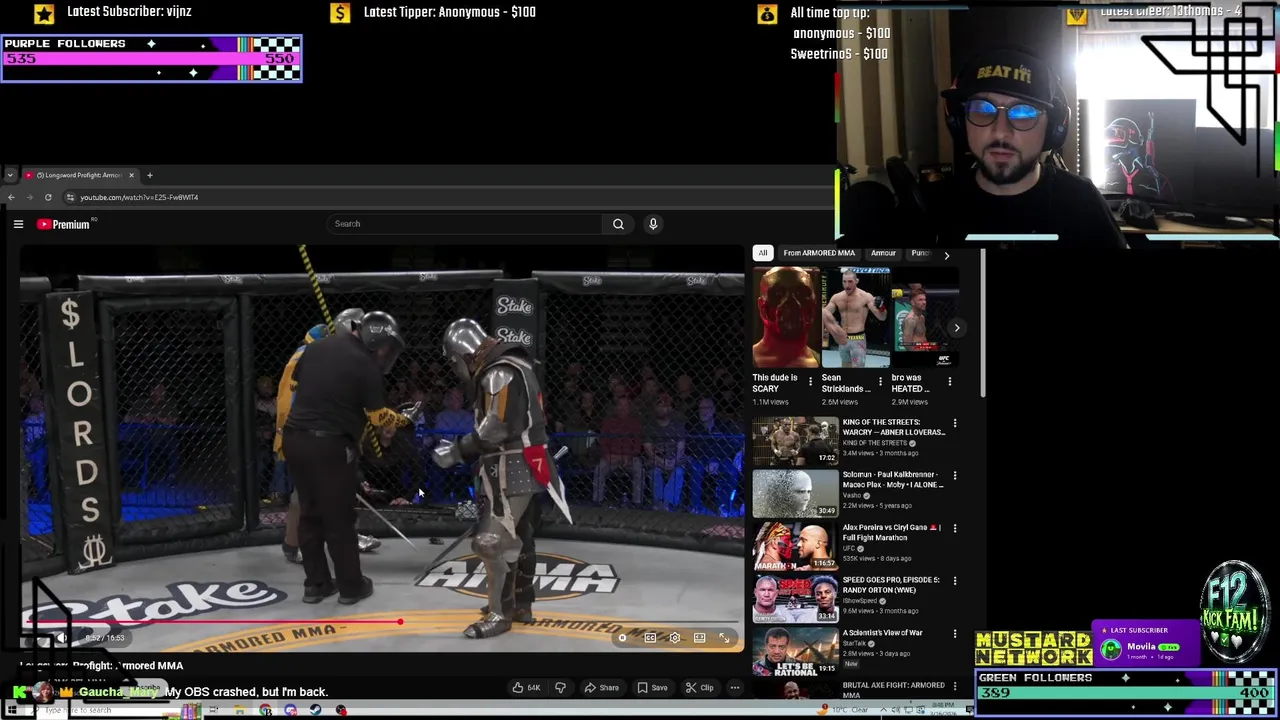Open the Sean Stricklands short thumbnail
The height and width of the screenshot is (720, 1280).
tap(855, 318)
